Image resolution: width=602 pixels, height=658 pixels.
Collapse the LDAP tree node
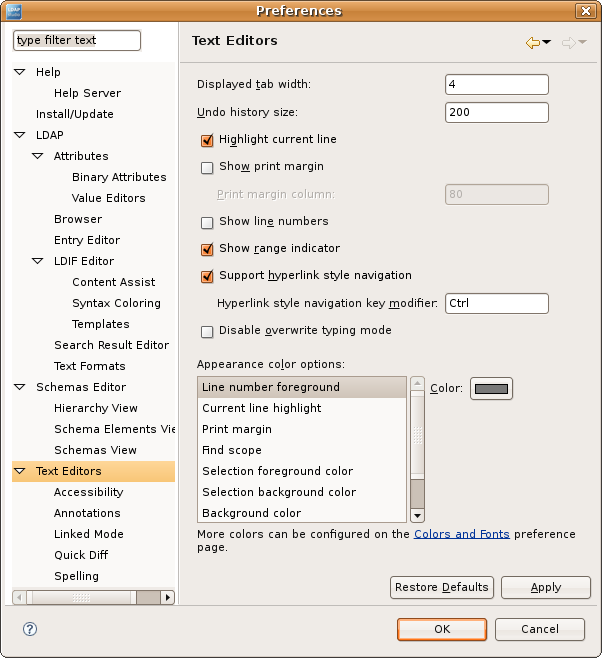coord(20,135)
